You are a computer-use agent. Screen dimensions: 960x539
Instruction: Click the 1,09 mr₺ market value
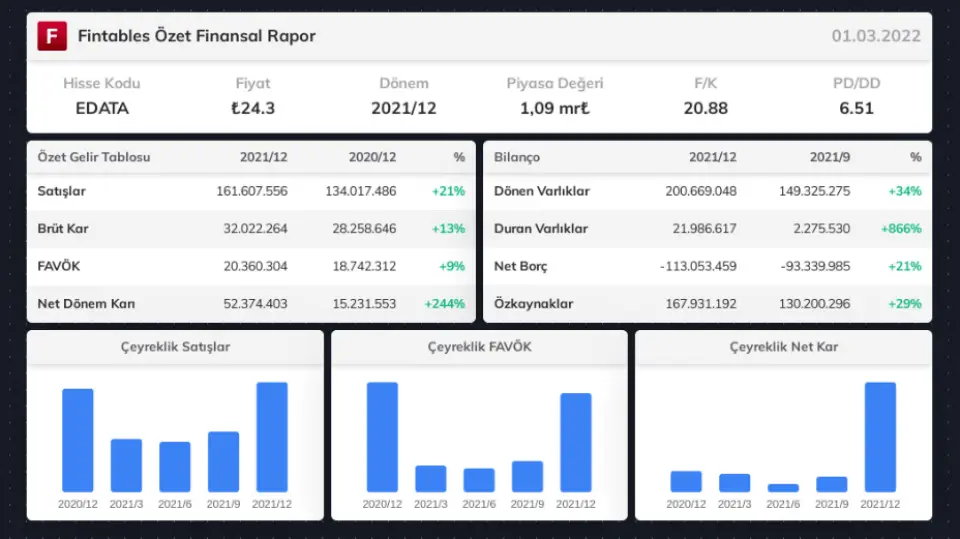pos(555,108)
